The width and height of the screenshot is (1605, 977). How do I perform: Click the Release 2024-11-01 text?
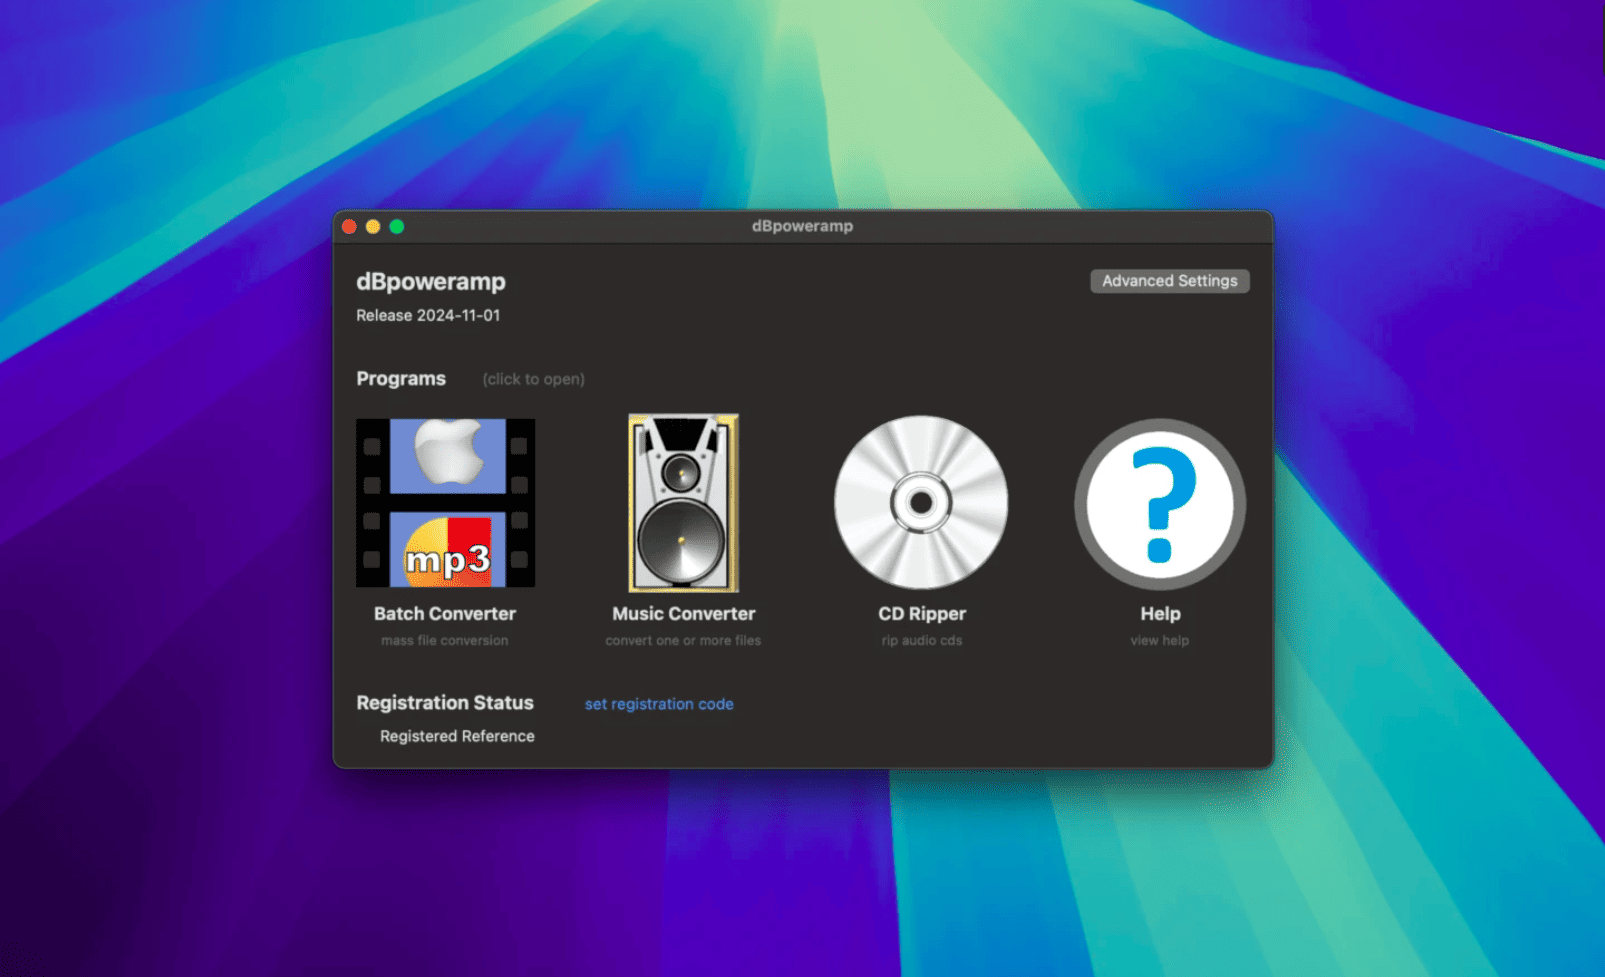[428, 315]
